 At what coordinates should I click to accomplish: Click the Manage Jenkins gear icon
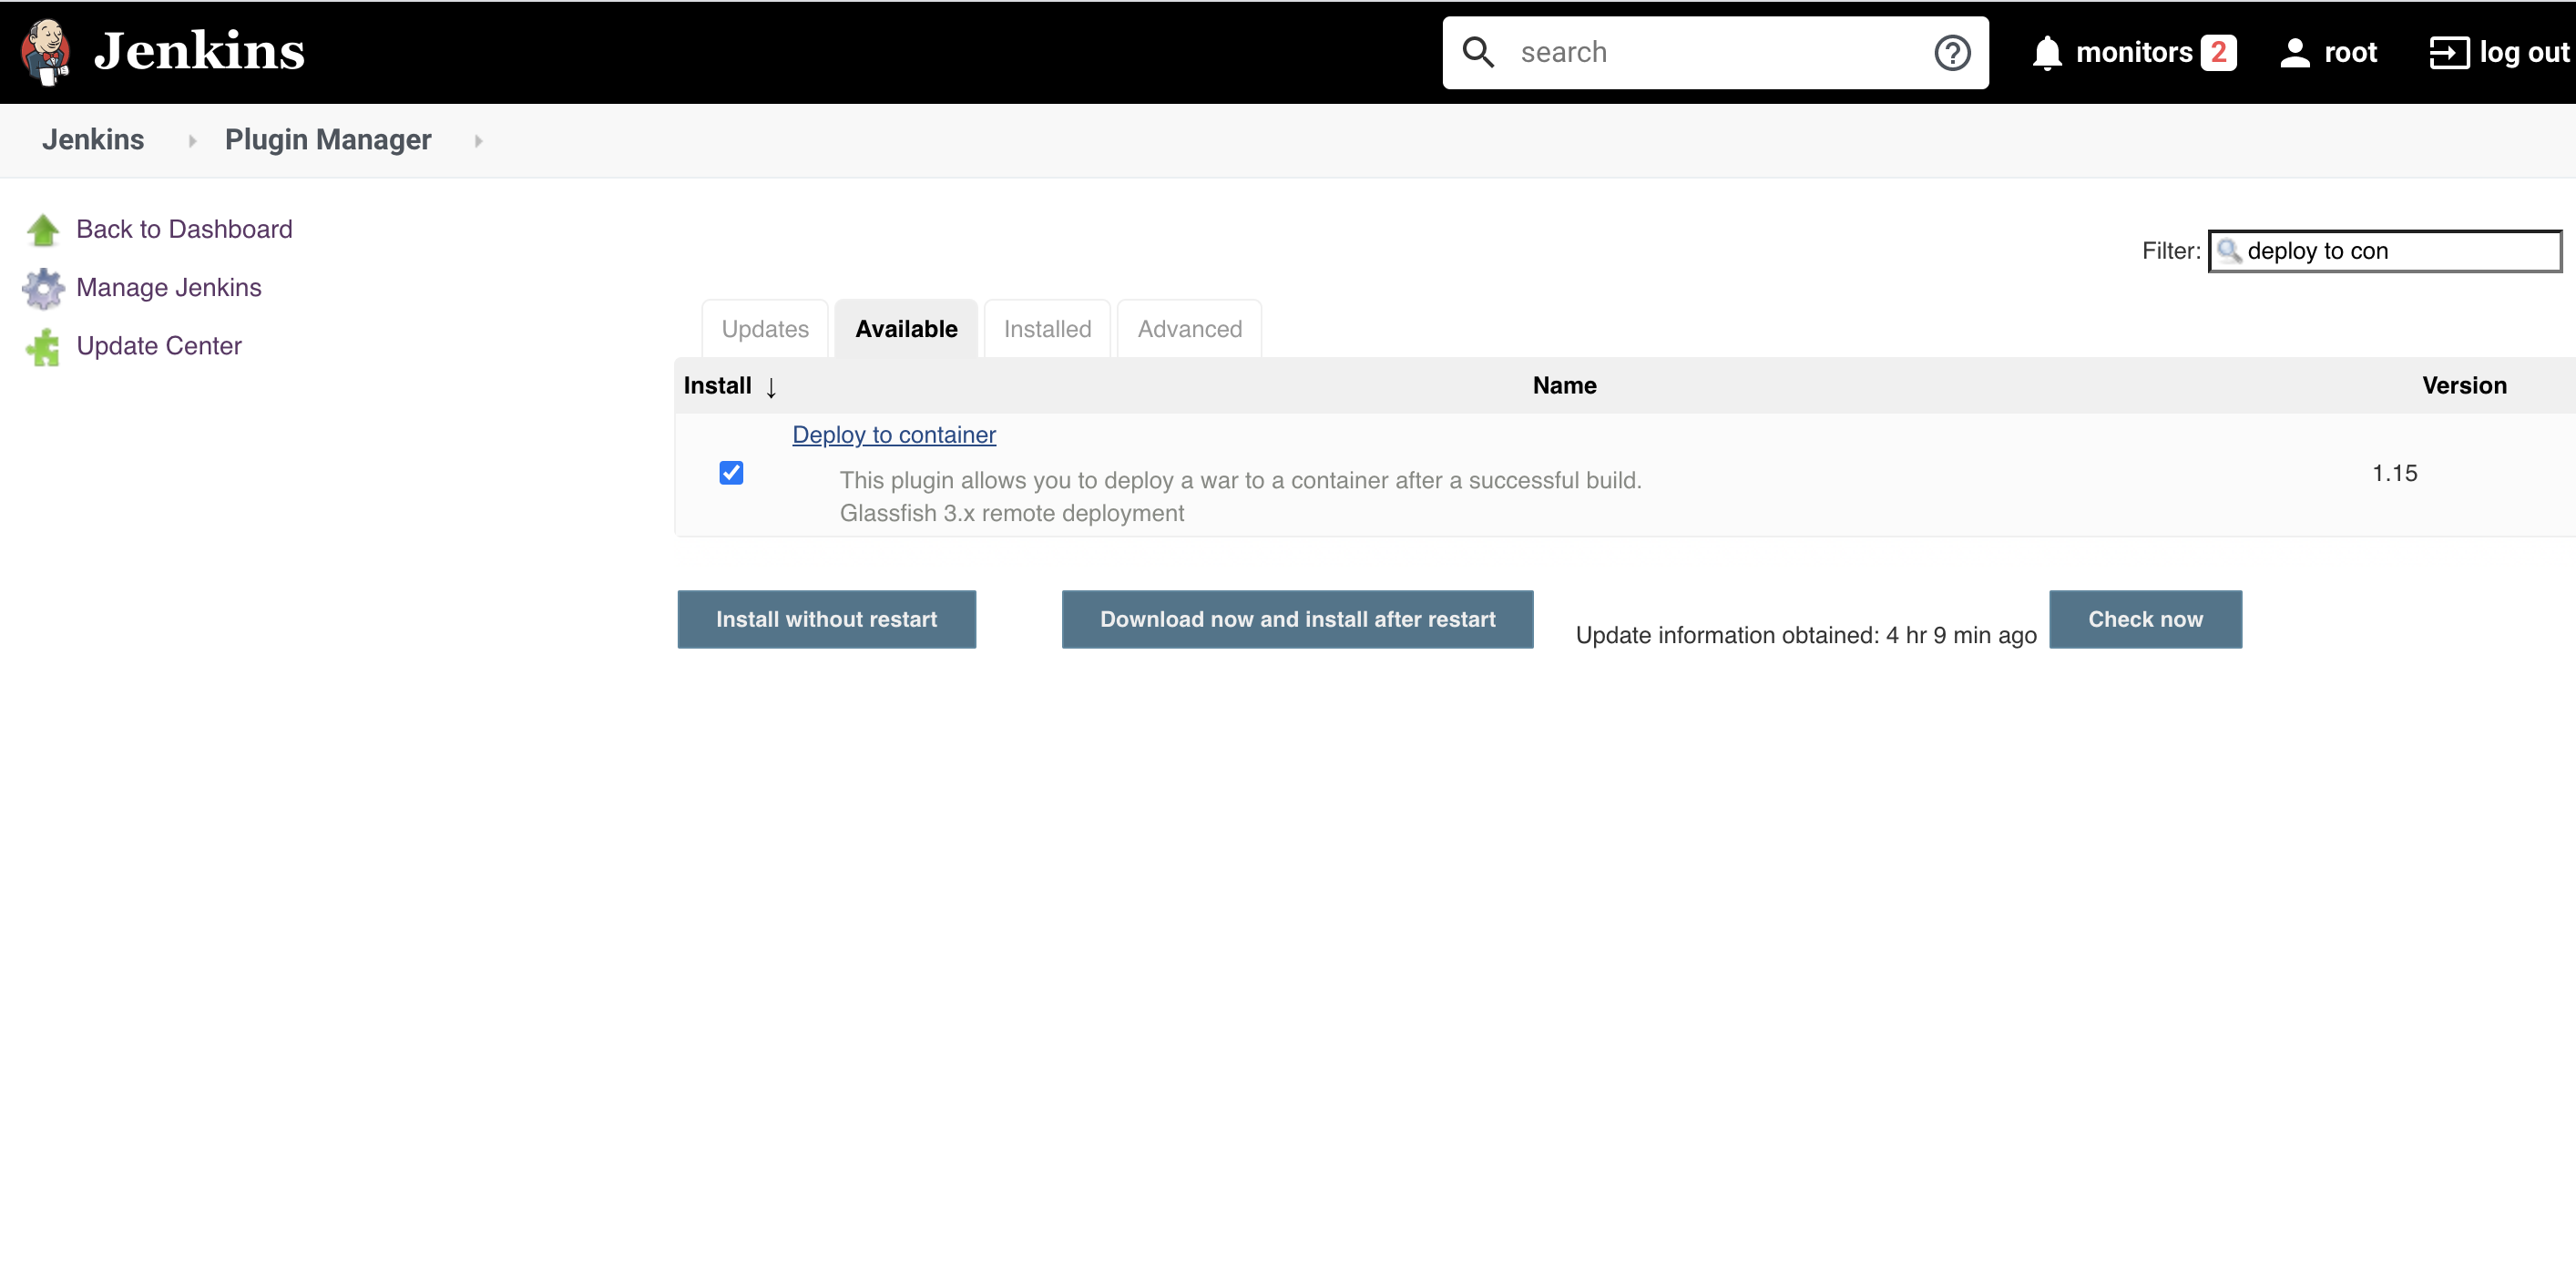[x=43, y=288]
